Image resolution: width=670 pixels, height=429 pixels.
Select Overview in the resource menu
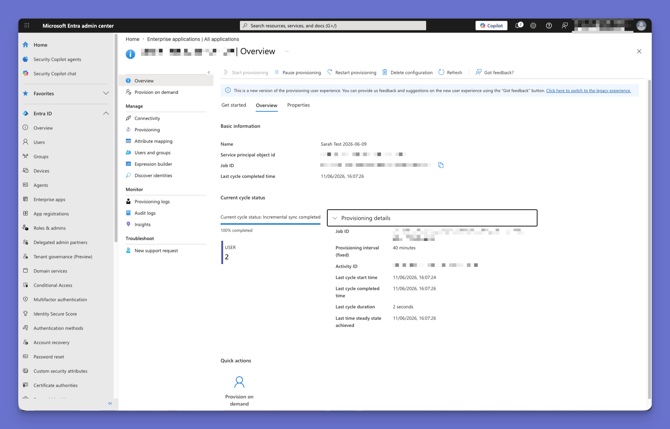[167, 81]
